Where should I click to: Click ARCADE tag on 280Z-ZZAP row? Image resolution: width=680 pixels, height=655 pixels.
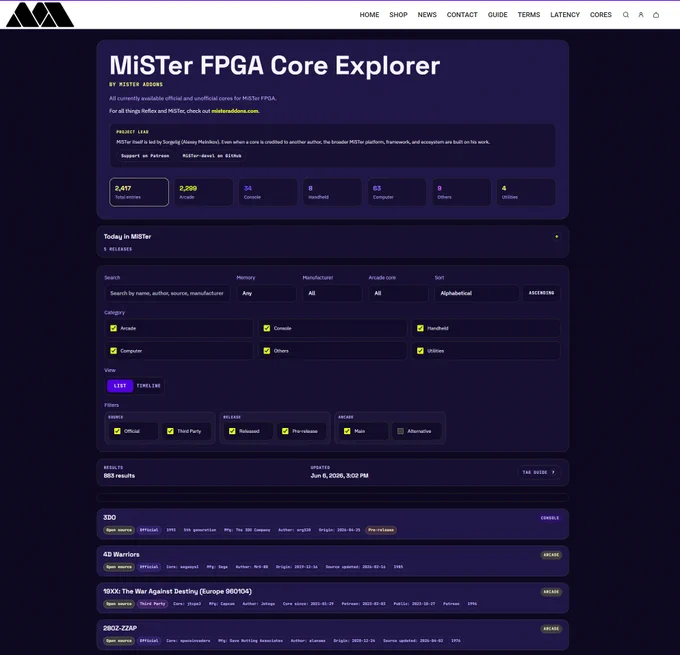pyautogui.click(x=551, y=629)
